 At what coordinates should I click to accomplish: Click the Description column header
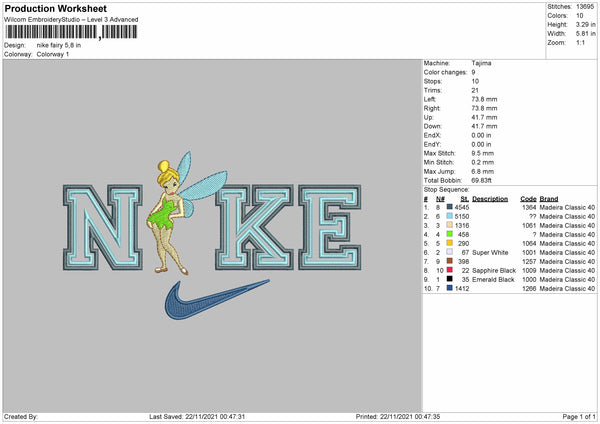point(490,198)
